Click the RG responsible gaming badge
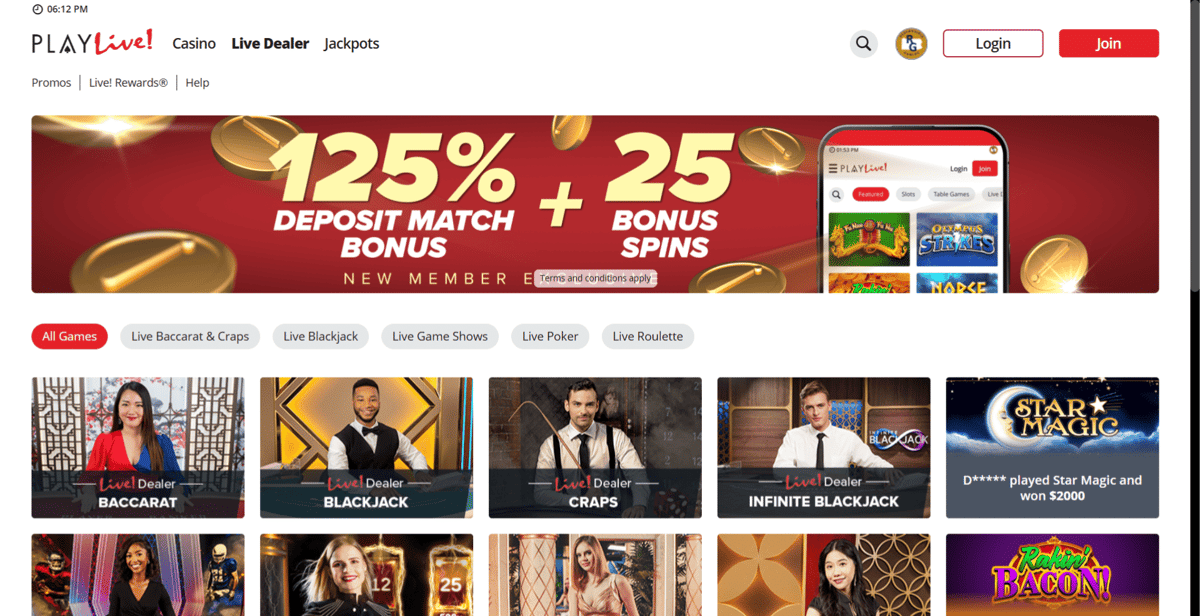The width and height of the screenshot is (1200, 616). point(911,43)
